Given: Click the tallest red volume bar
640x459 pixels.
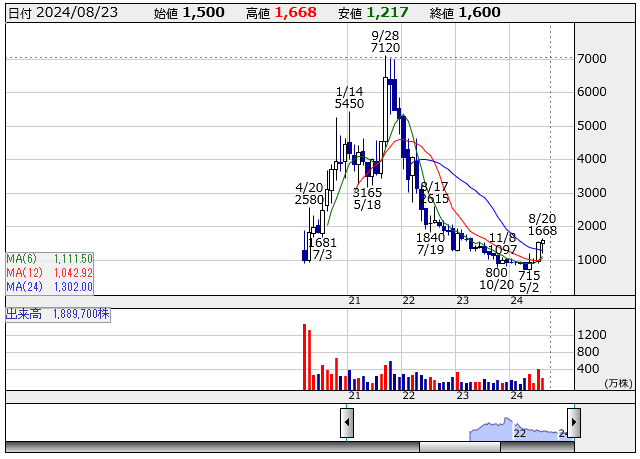Looking at the screenshot, I should [x=304, y=356].
